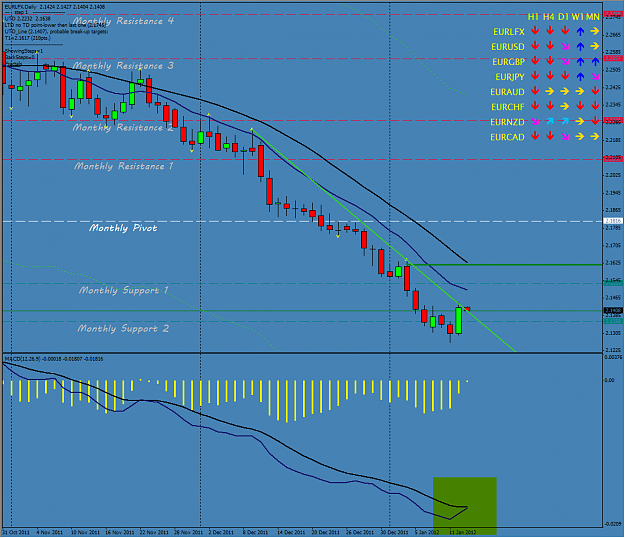The height and width of the screenshot is (538, 625).
Task: Click the EURCHF W1 red down arrow
Action: coord(580,106)
